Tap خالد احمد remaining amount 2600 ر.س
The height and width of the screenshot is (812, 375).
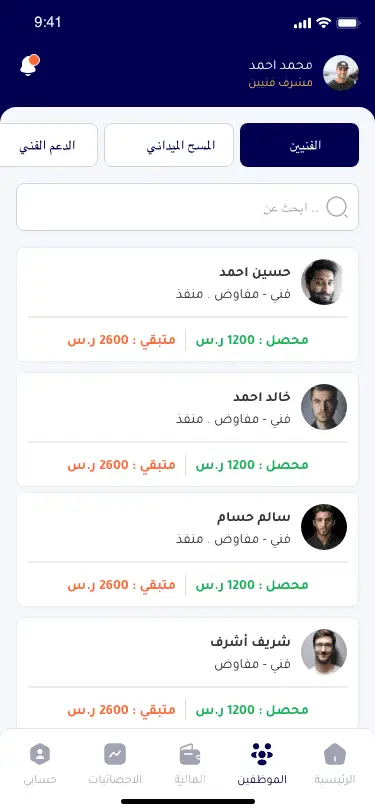click(121, 465)
